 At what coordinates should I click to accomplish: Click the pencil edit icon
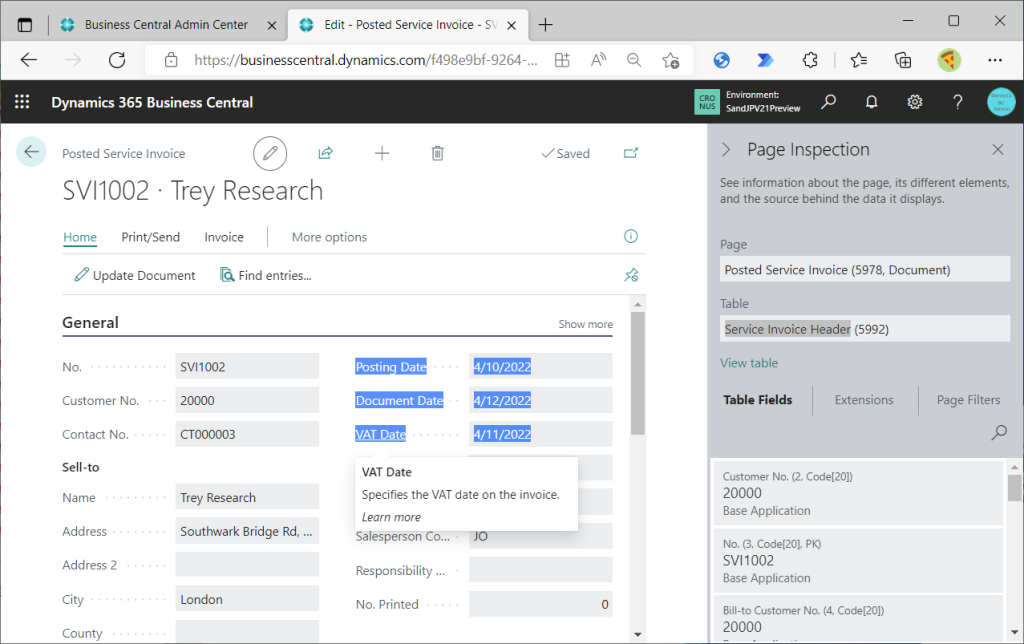coord(270,153)
